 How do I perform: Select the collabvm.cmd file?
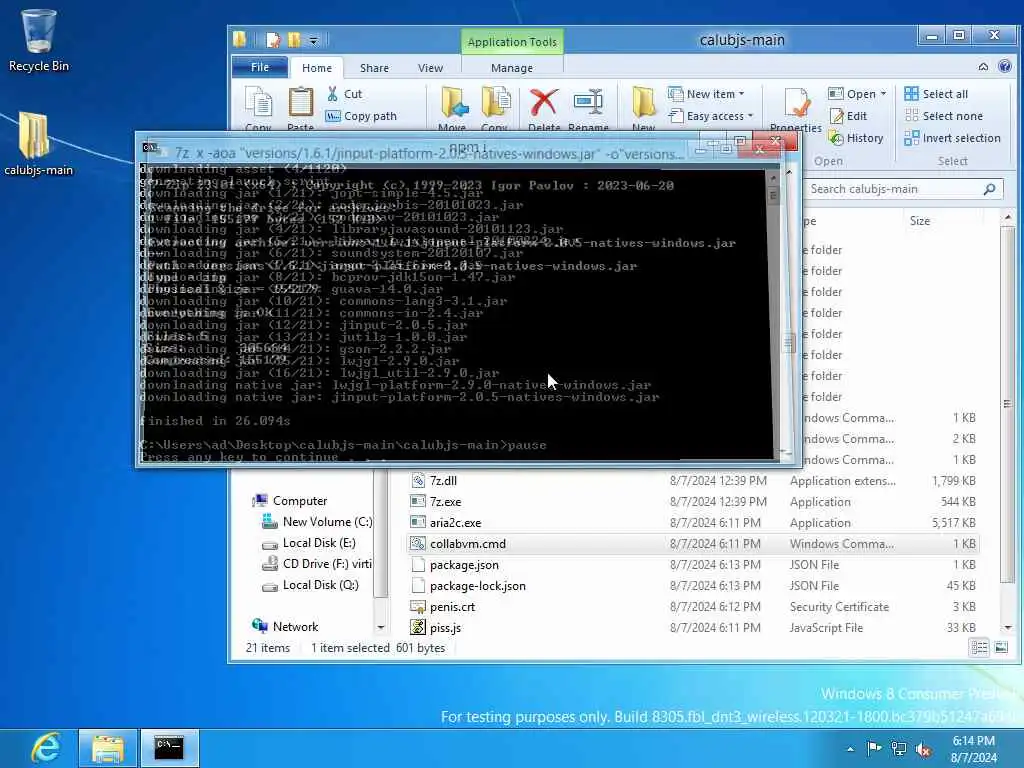[692, 543]
